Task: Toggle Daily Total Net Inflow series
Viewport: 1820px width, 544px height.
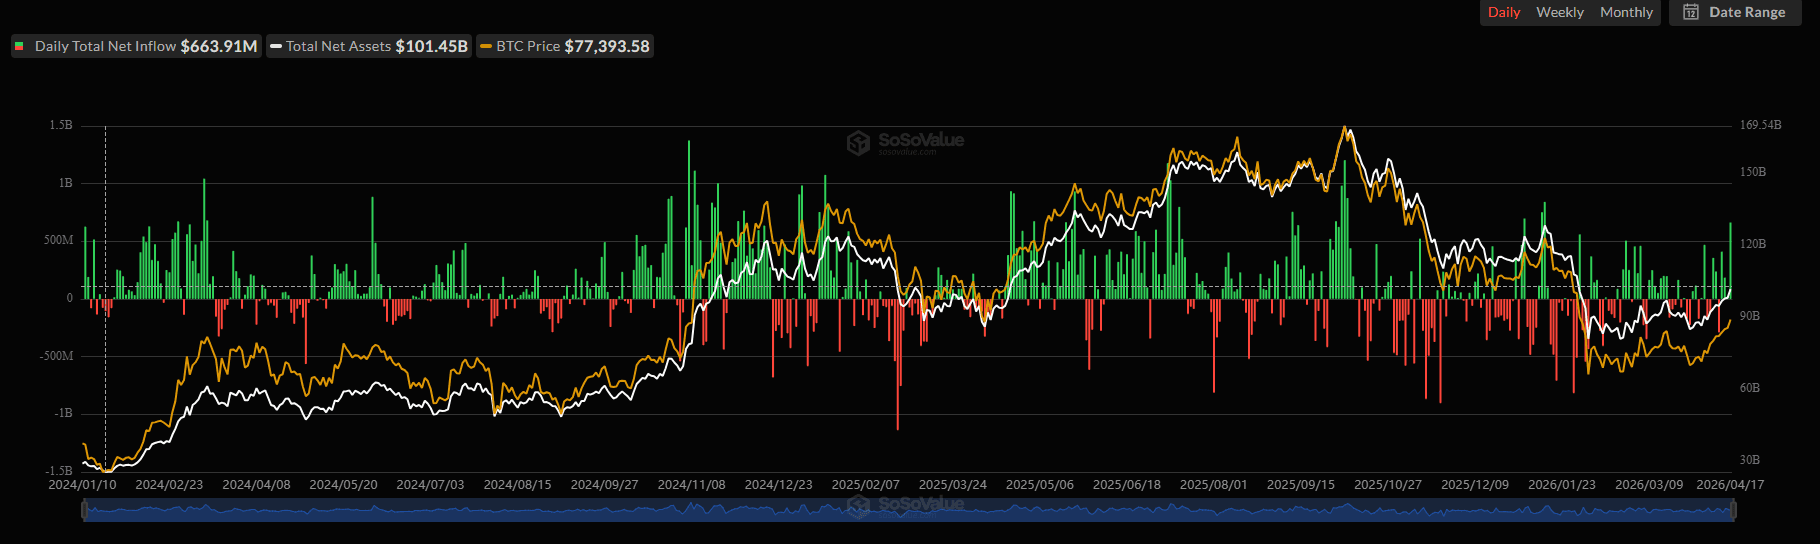Action: click(x=136, y=46)
